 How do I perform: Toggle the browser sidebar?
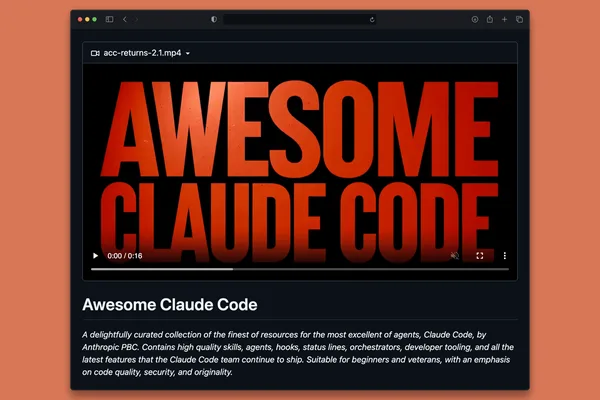(109, 19)
